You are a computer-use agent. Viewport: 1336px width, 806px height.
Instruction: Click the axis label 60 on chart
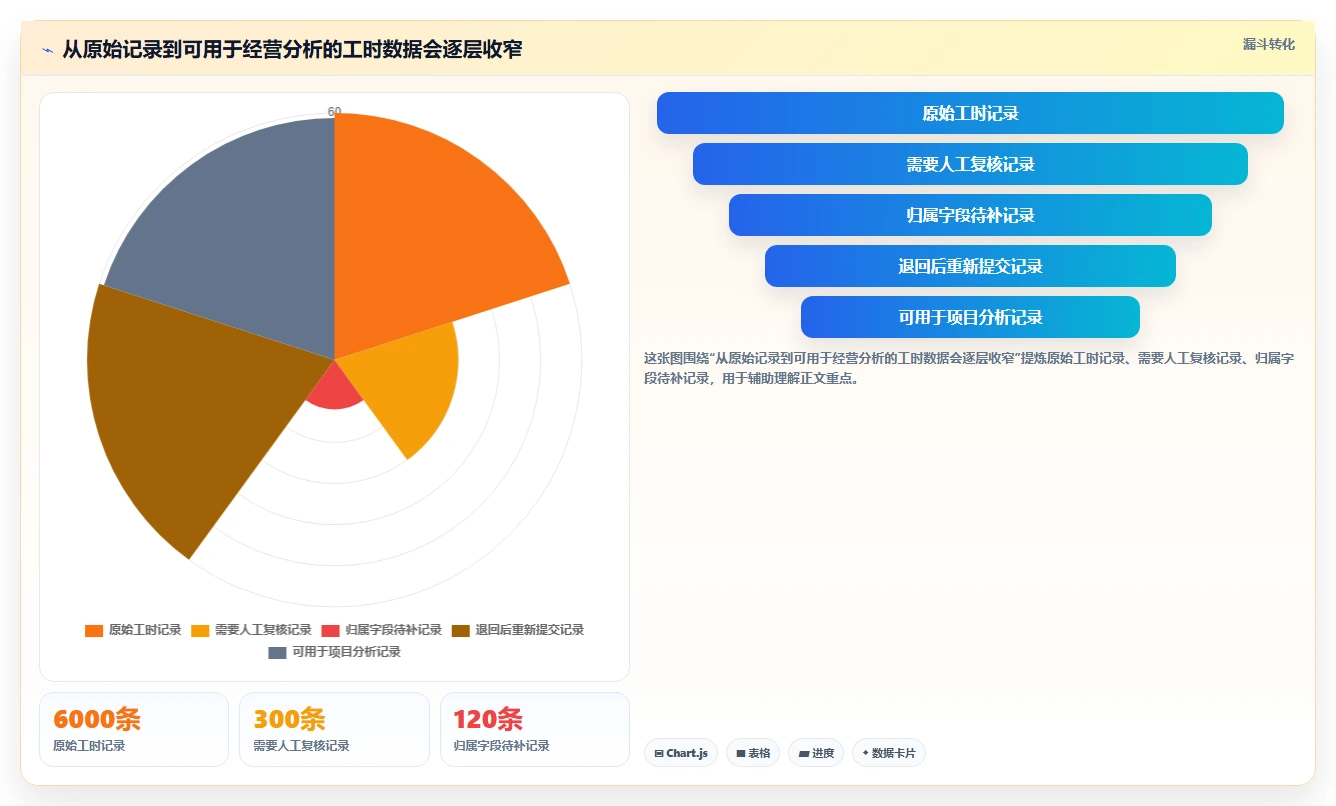(x=334, y=112)
